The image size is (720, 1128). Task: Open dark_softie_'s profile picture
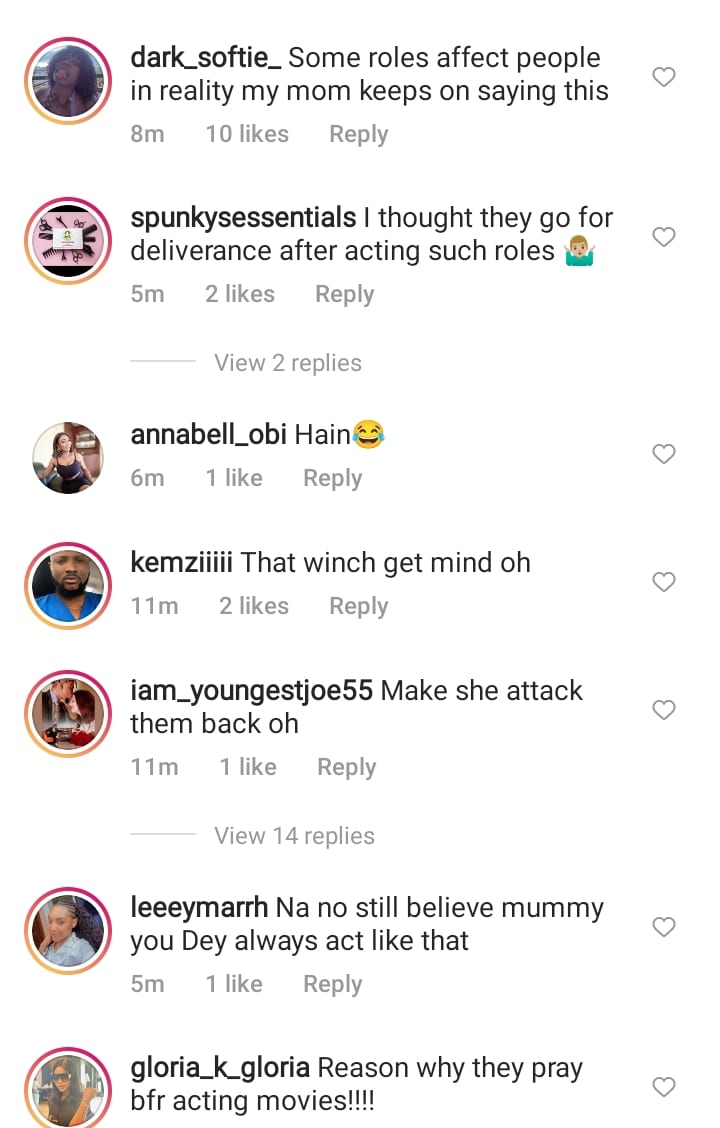click(68, 82)
